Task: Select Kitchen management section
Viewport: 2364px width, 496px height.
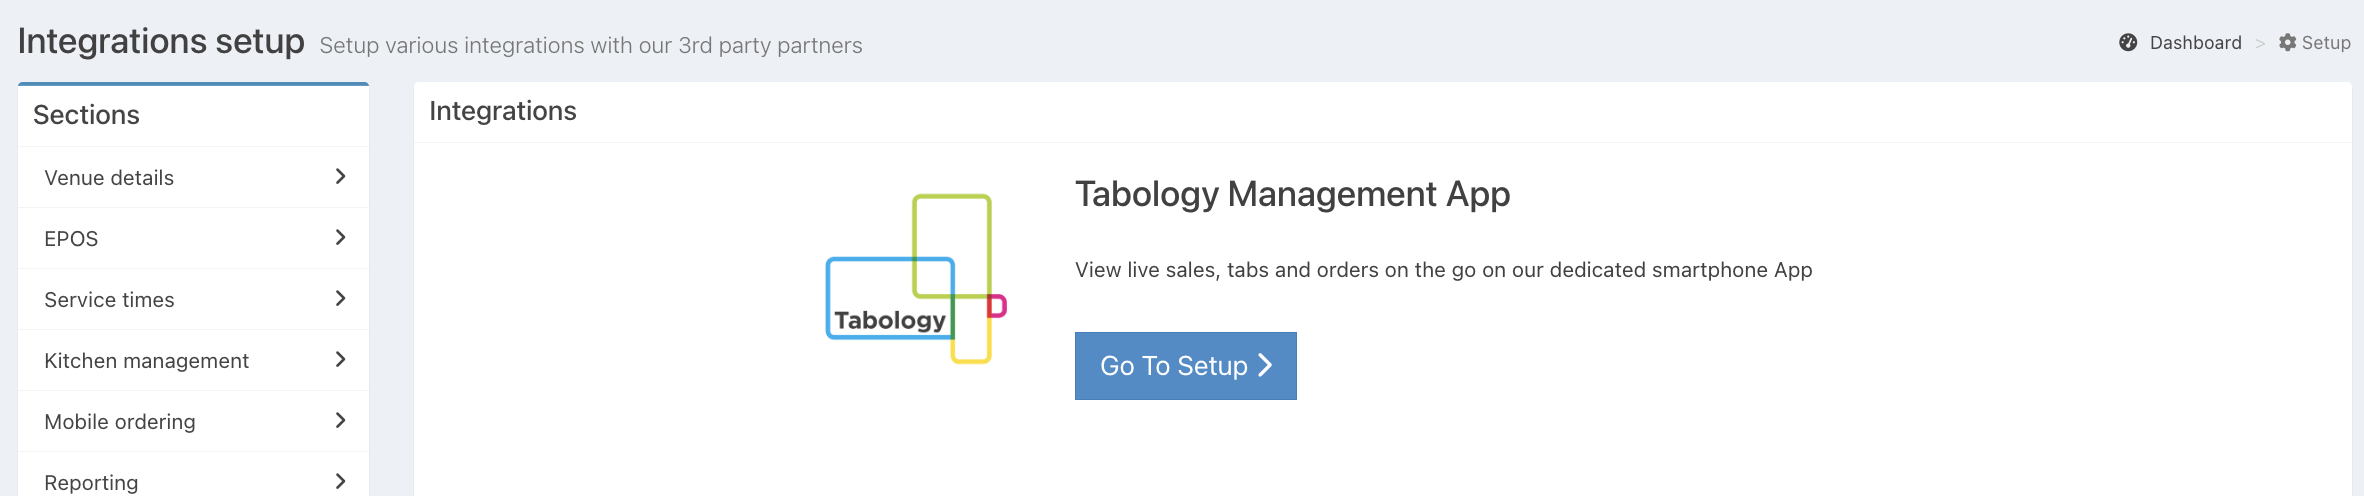Action: tap(146, 361)
